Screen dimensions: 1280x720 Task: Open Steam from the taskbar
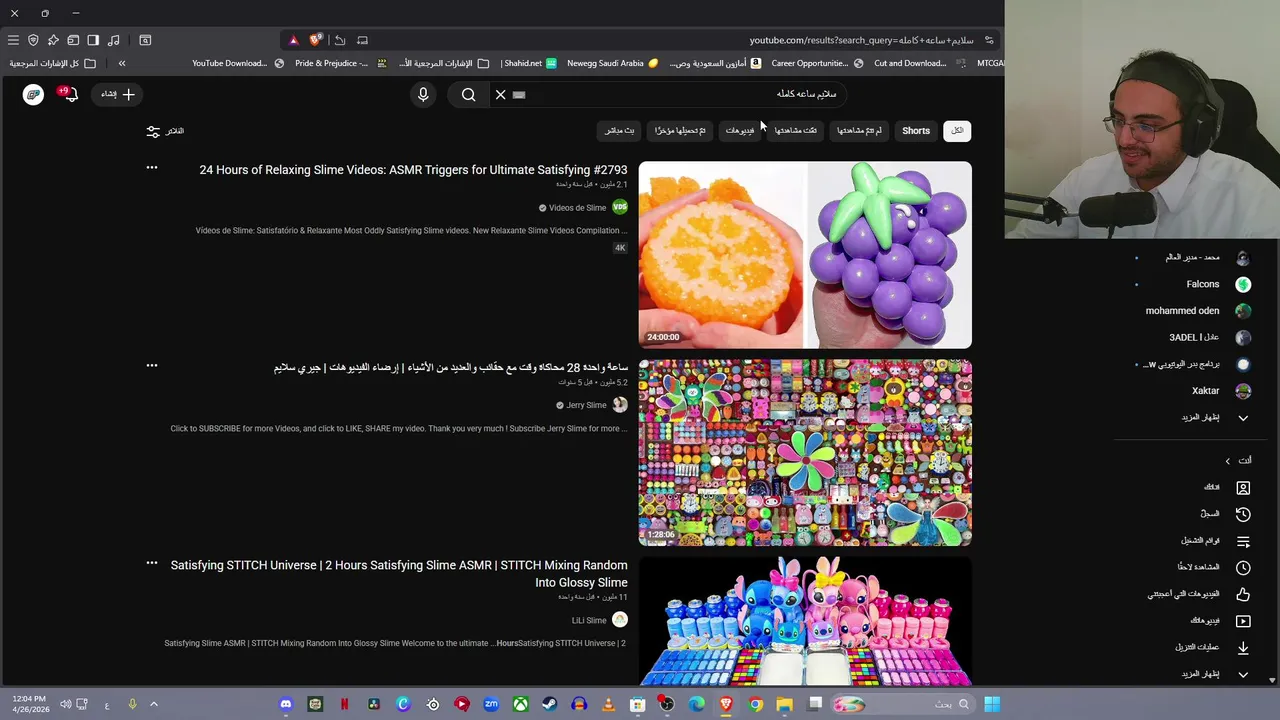549,704
